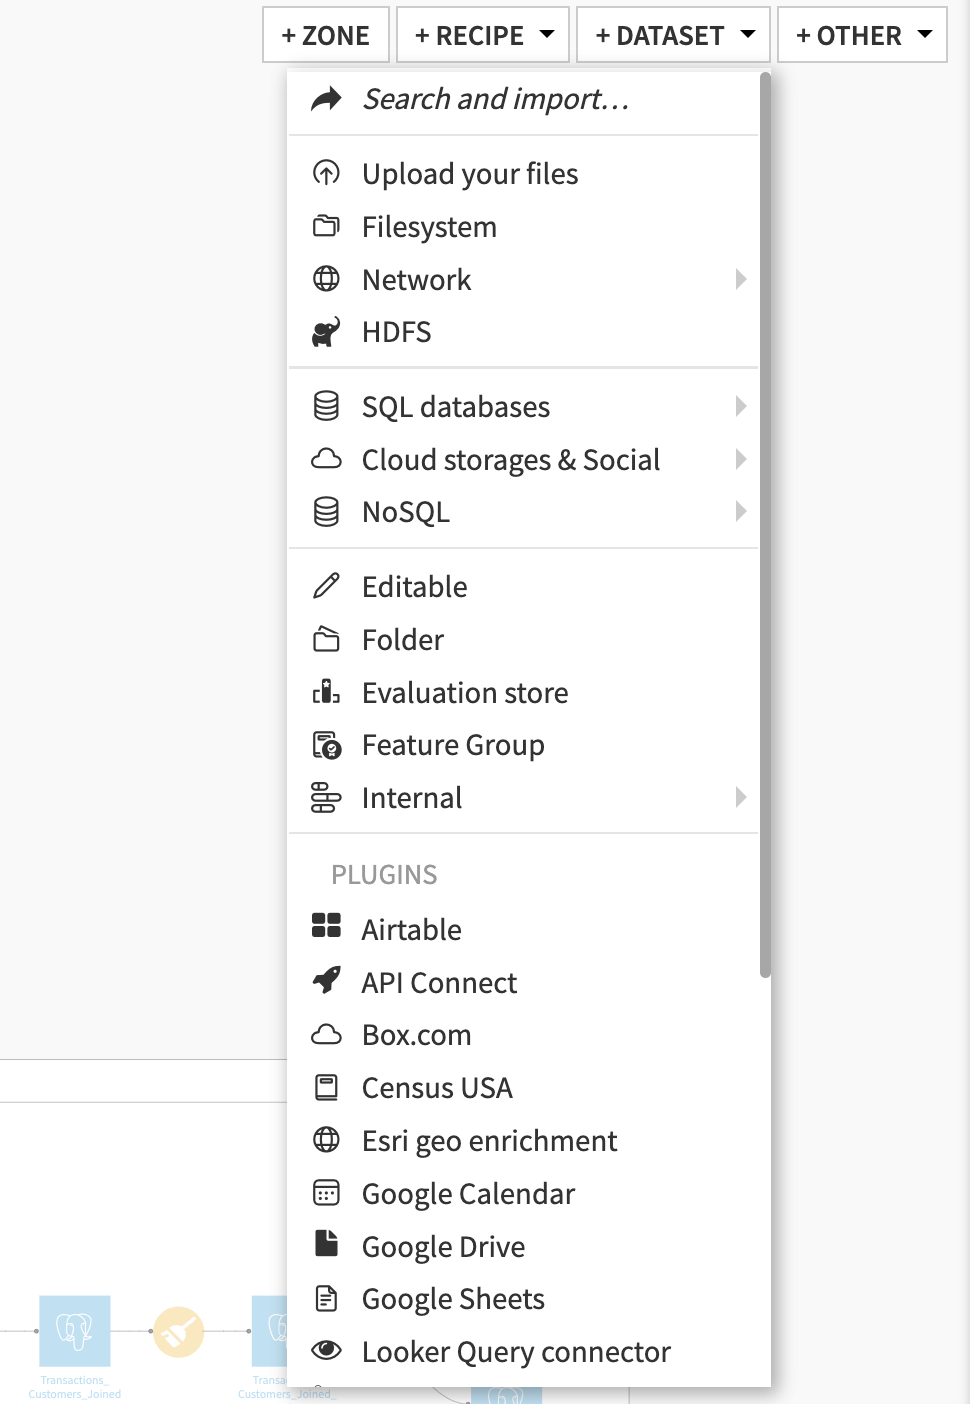
Task: Select the Transactions_Customers_Joined PostgreSQL dataset
Action: [x=74, y=1332]
